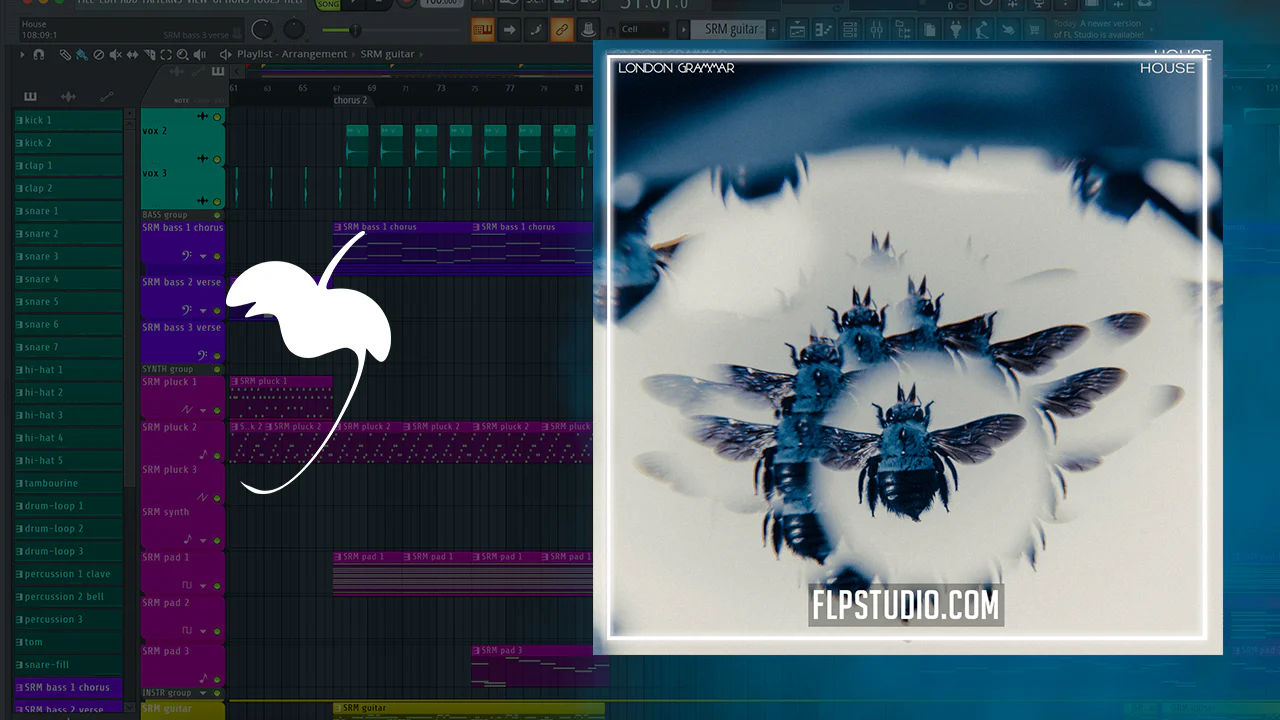
Task: Select clap 2 in the picker list
Action: click(x=68, y=188)
